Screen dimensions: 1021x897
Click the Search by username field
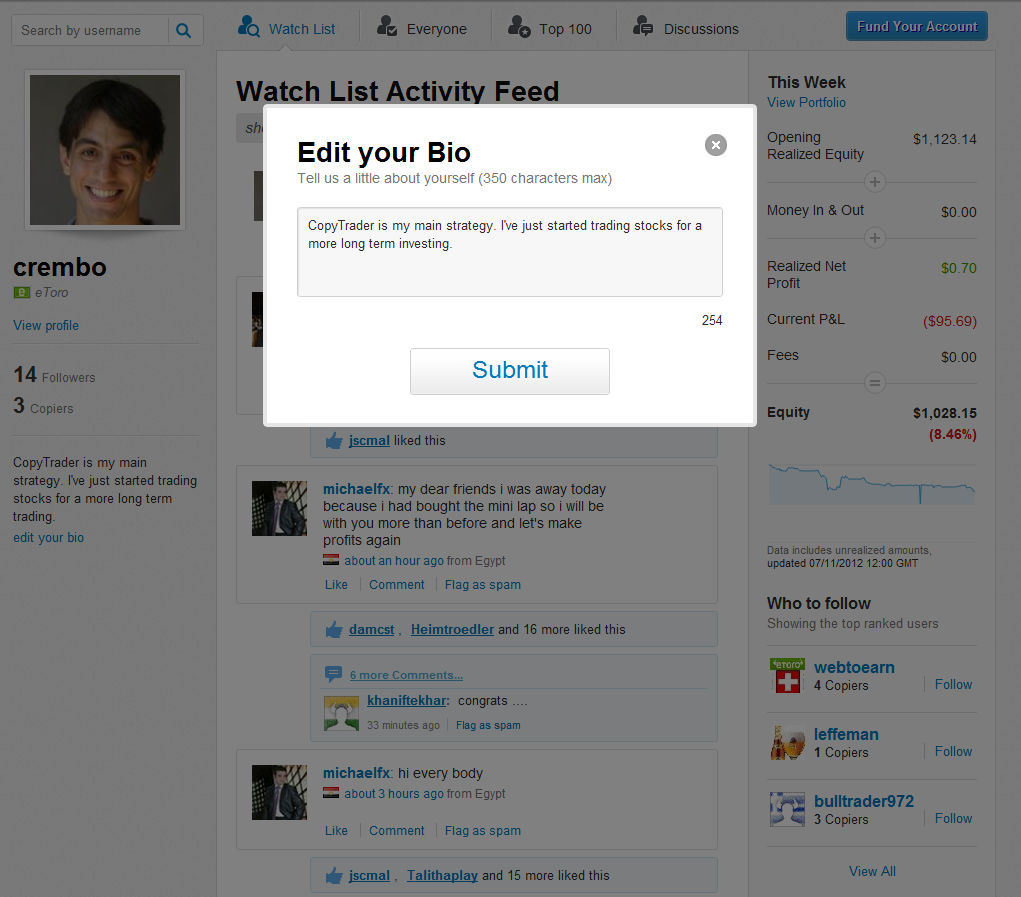[90, 31]
